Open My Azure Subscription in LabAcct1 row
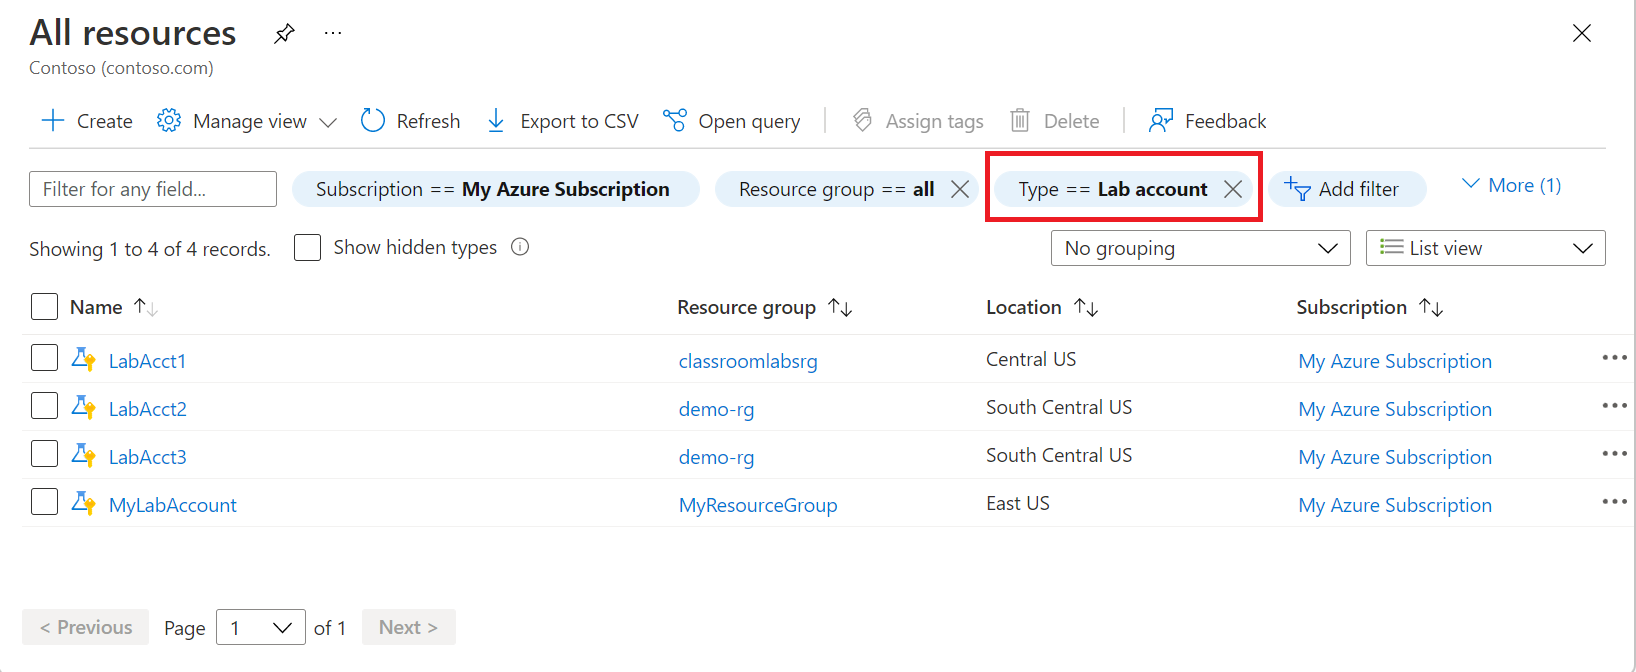Viewport: 1636px width, 672px height. [1395, 361]
